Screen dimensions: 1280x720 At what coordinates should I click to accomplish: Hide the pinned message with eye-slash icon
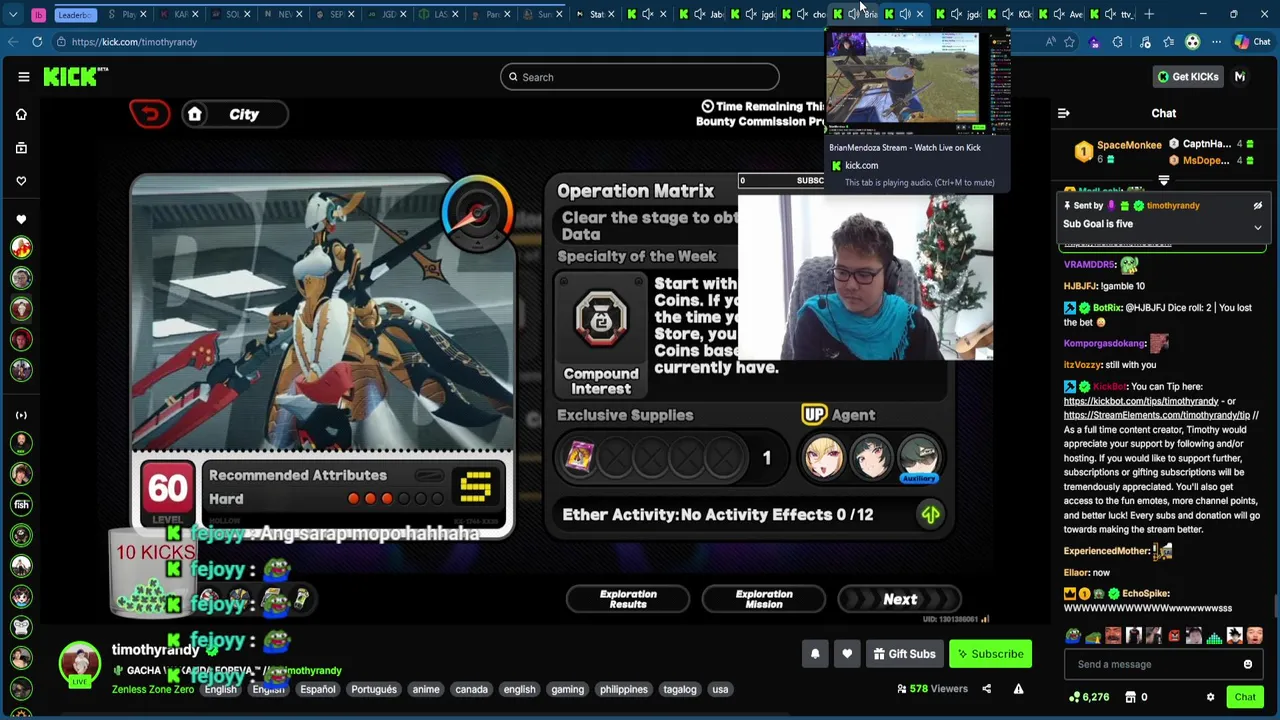[x=1258, y=206]
